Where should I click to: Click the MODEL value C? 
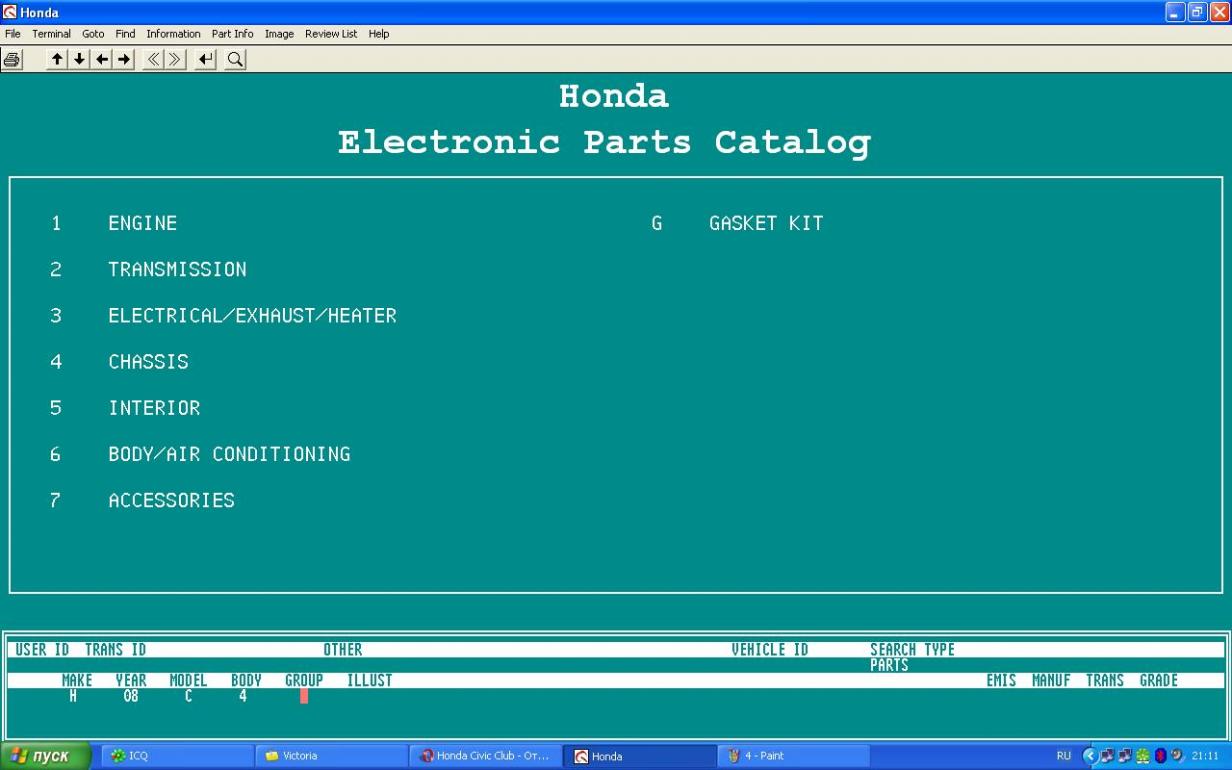188,696
